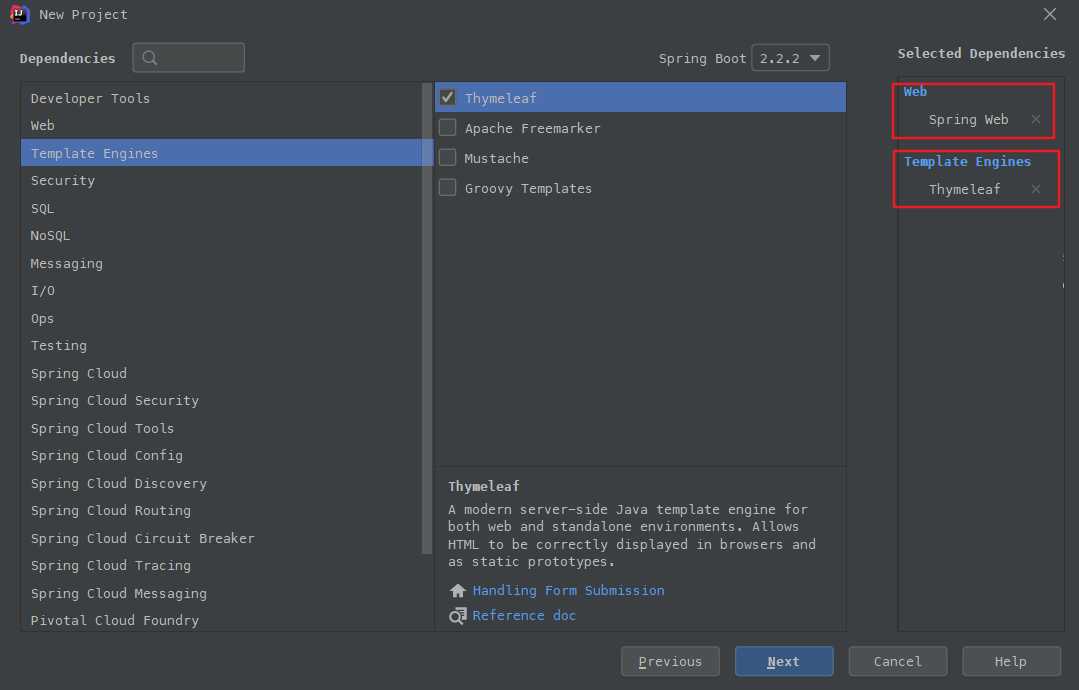Check the Mustache checkbox

click(x=448, y=158)
